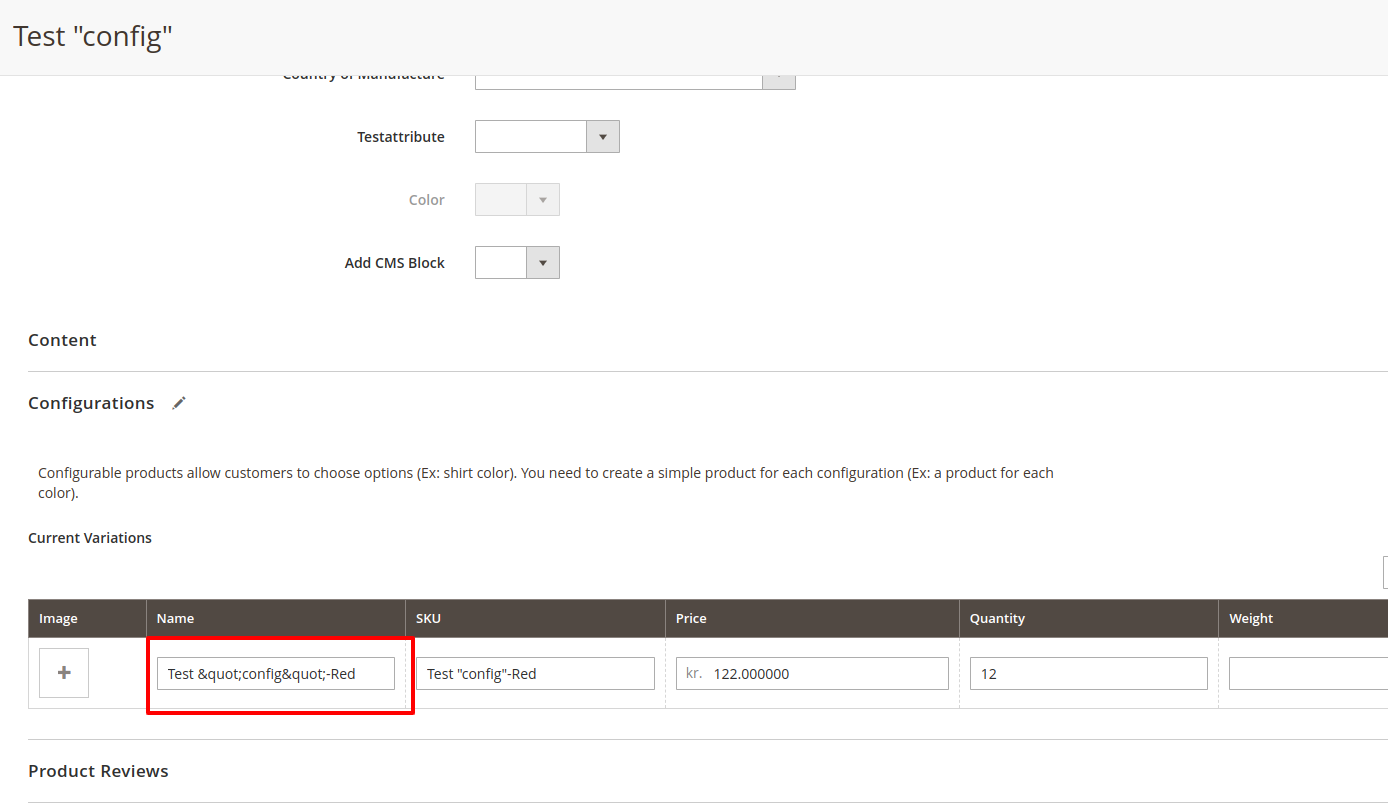
Task: Click the Name column header in variations table
Action: pyautogui.click(x=176, y=618)
